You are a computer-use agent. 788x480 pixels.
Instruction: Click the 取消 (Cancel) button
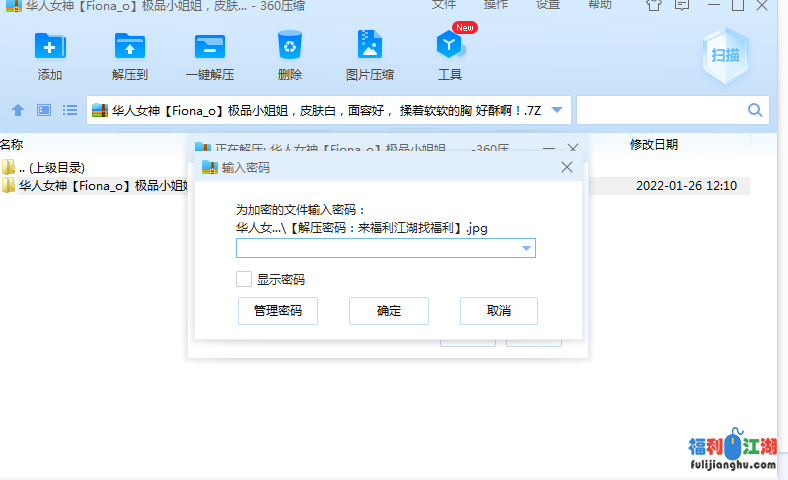click(499, 311)
